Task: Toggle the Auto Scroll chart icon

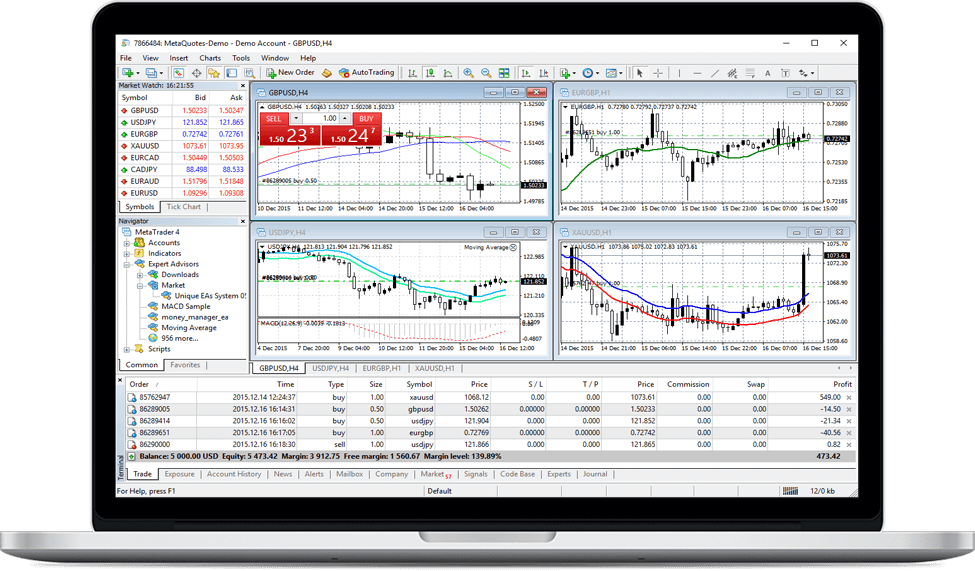Action: (525, 73)
